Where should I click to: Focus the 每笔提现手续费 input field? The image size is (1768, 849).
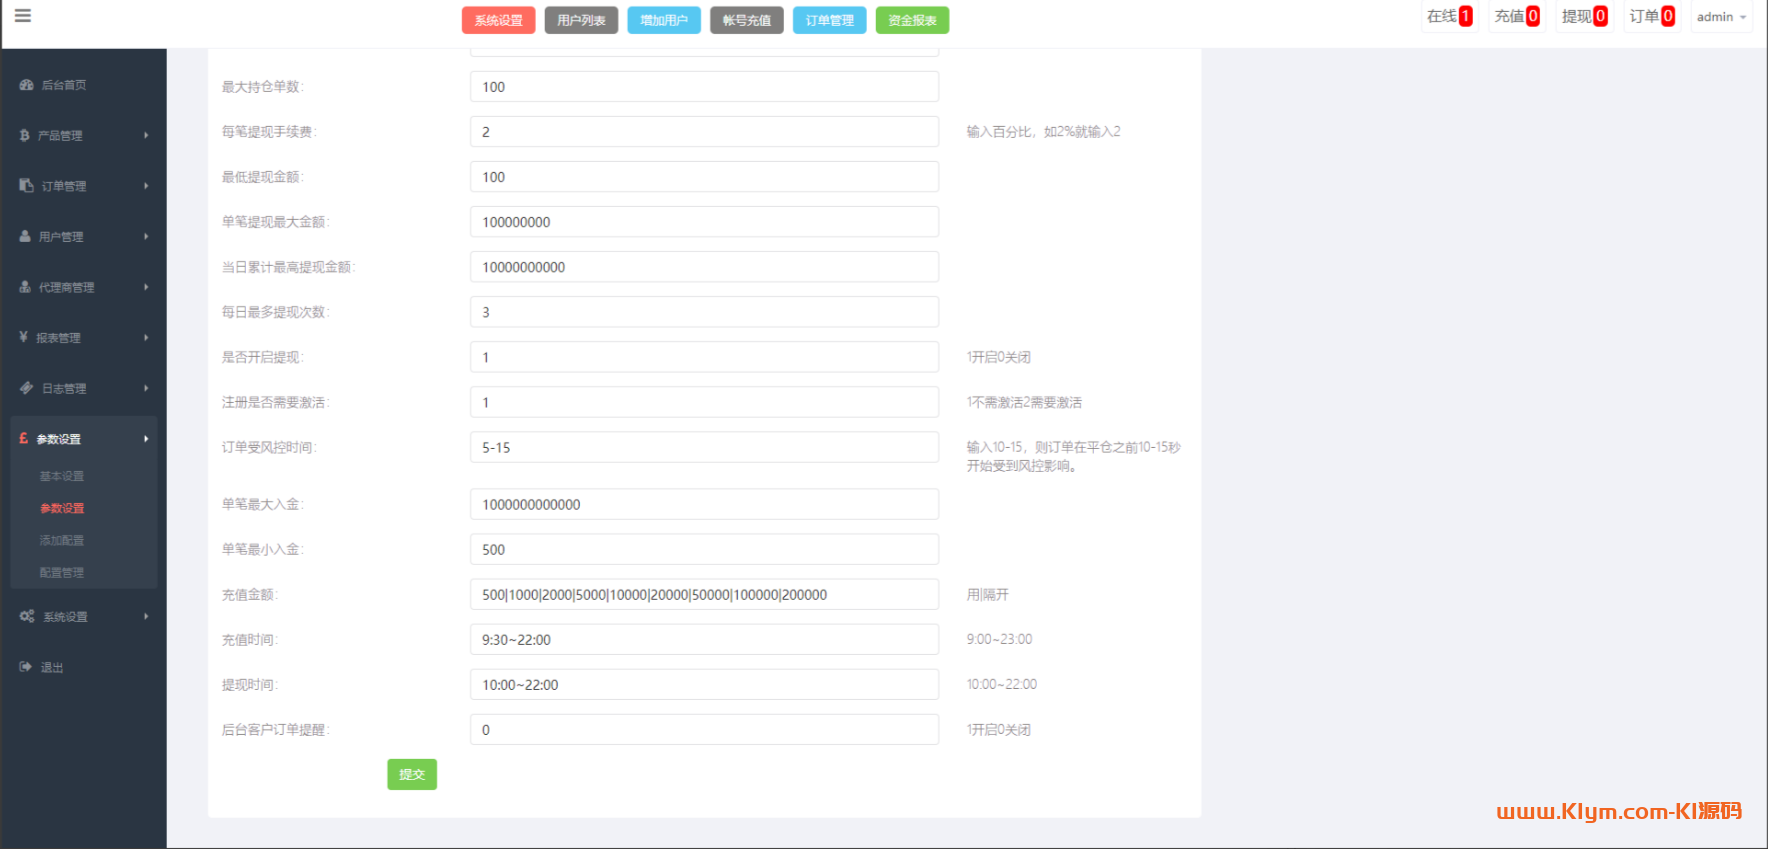coord(704,132)
